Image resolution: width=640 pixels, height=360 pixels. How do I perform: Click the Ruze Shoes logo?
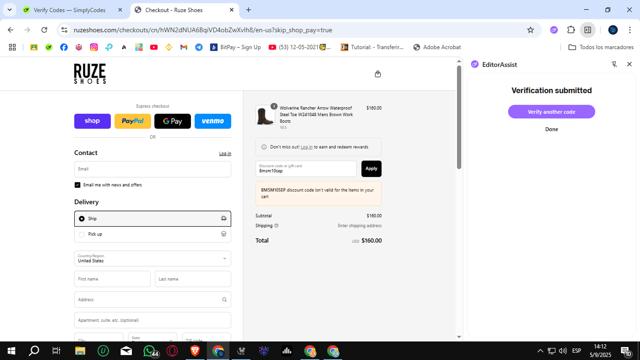90,74
